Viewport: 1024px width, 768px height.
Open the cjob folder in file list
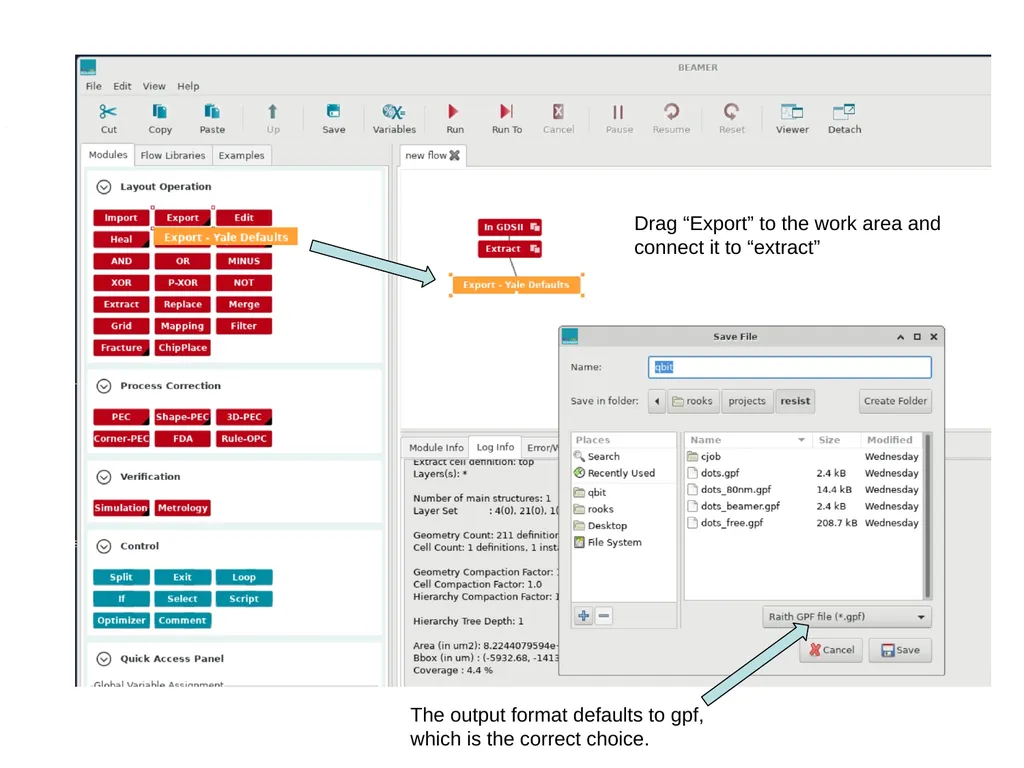point(803,456)
